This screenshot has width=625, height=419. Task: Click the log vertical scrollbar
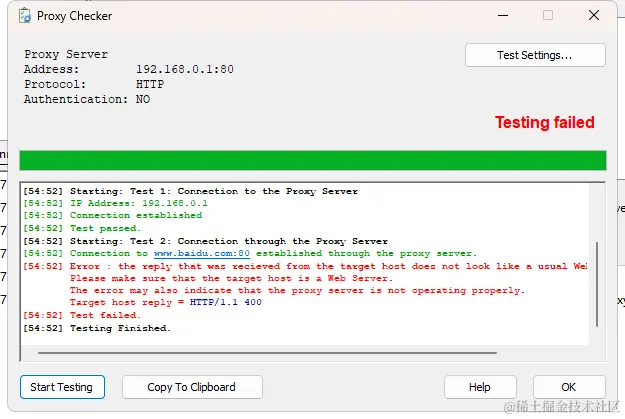point(597,284)
